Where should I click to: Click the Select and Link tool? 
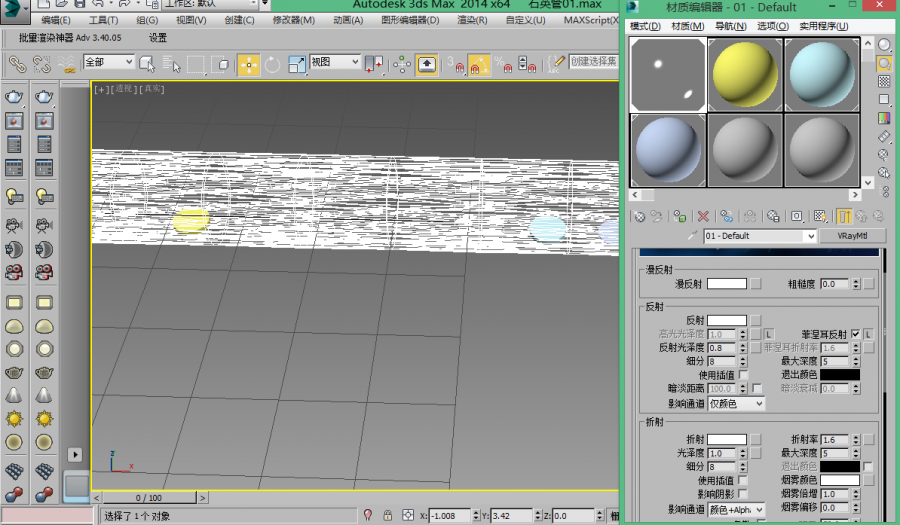click(x=17, y=64)
